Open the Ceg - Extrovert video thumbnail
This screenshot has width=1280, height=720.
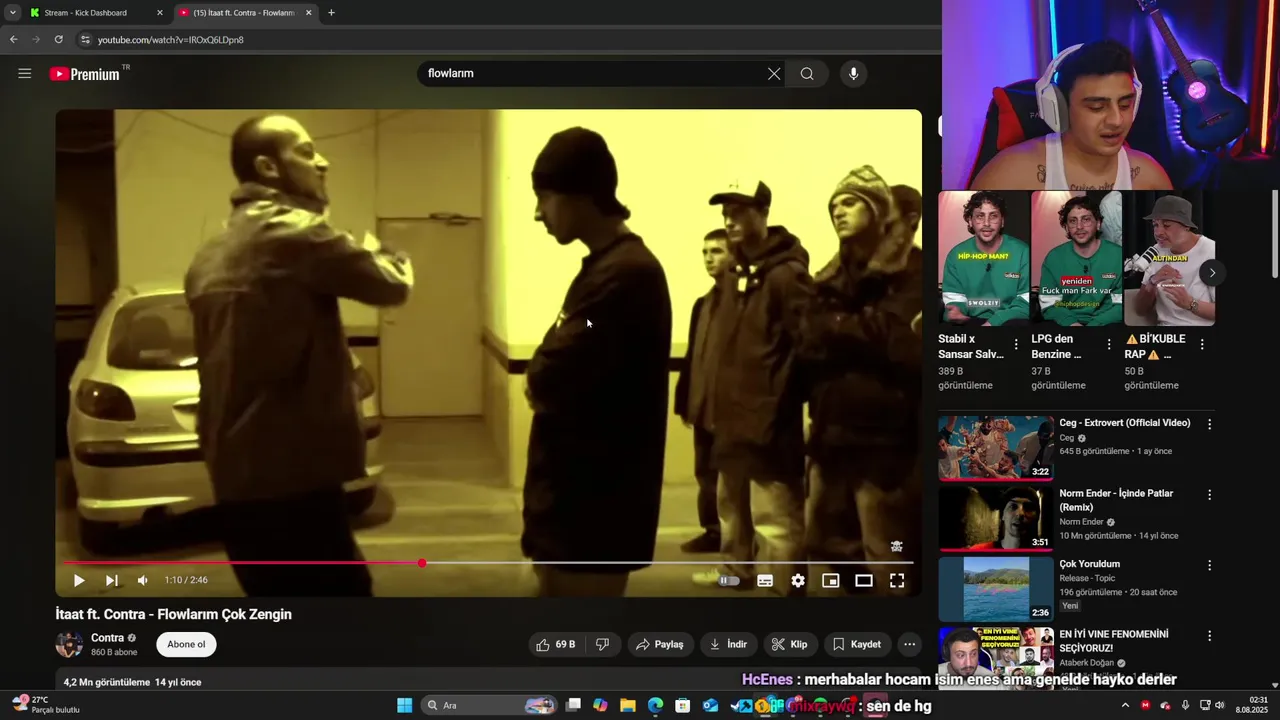996,448
